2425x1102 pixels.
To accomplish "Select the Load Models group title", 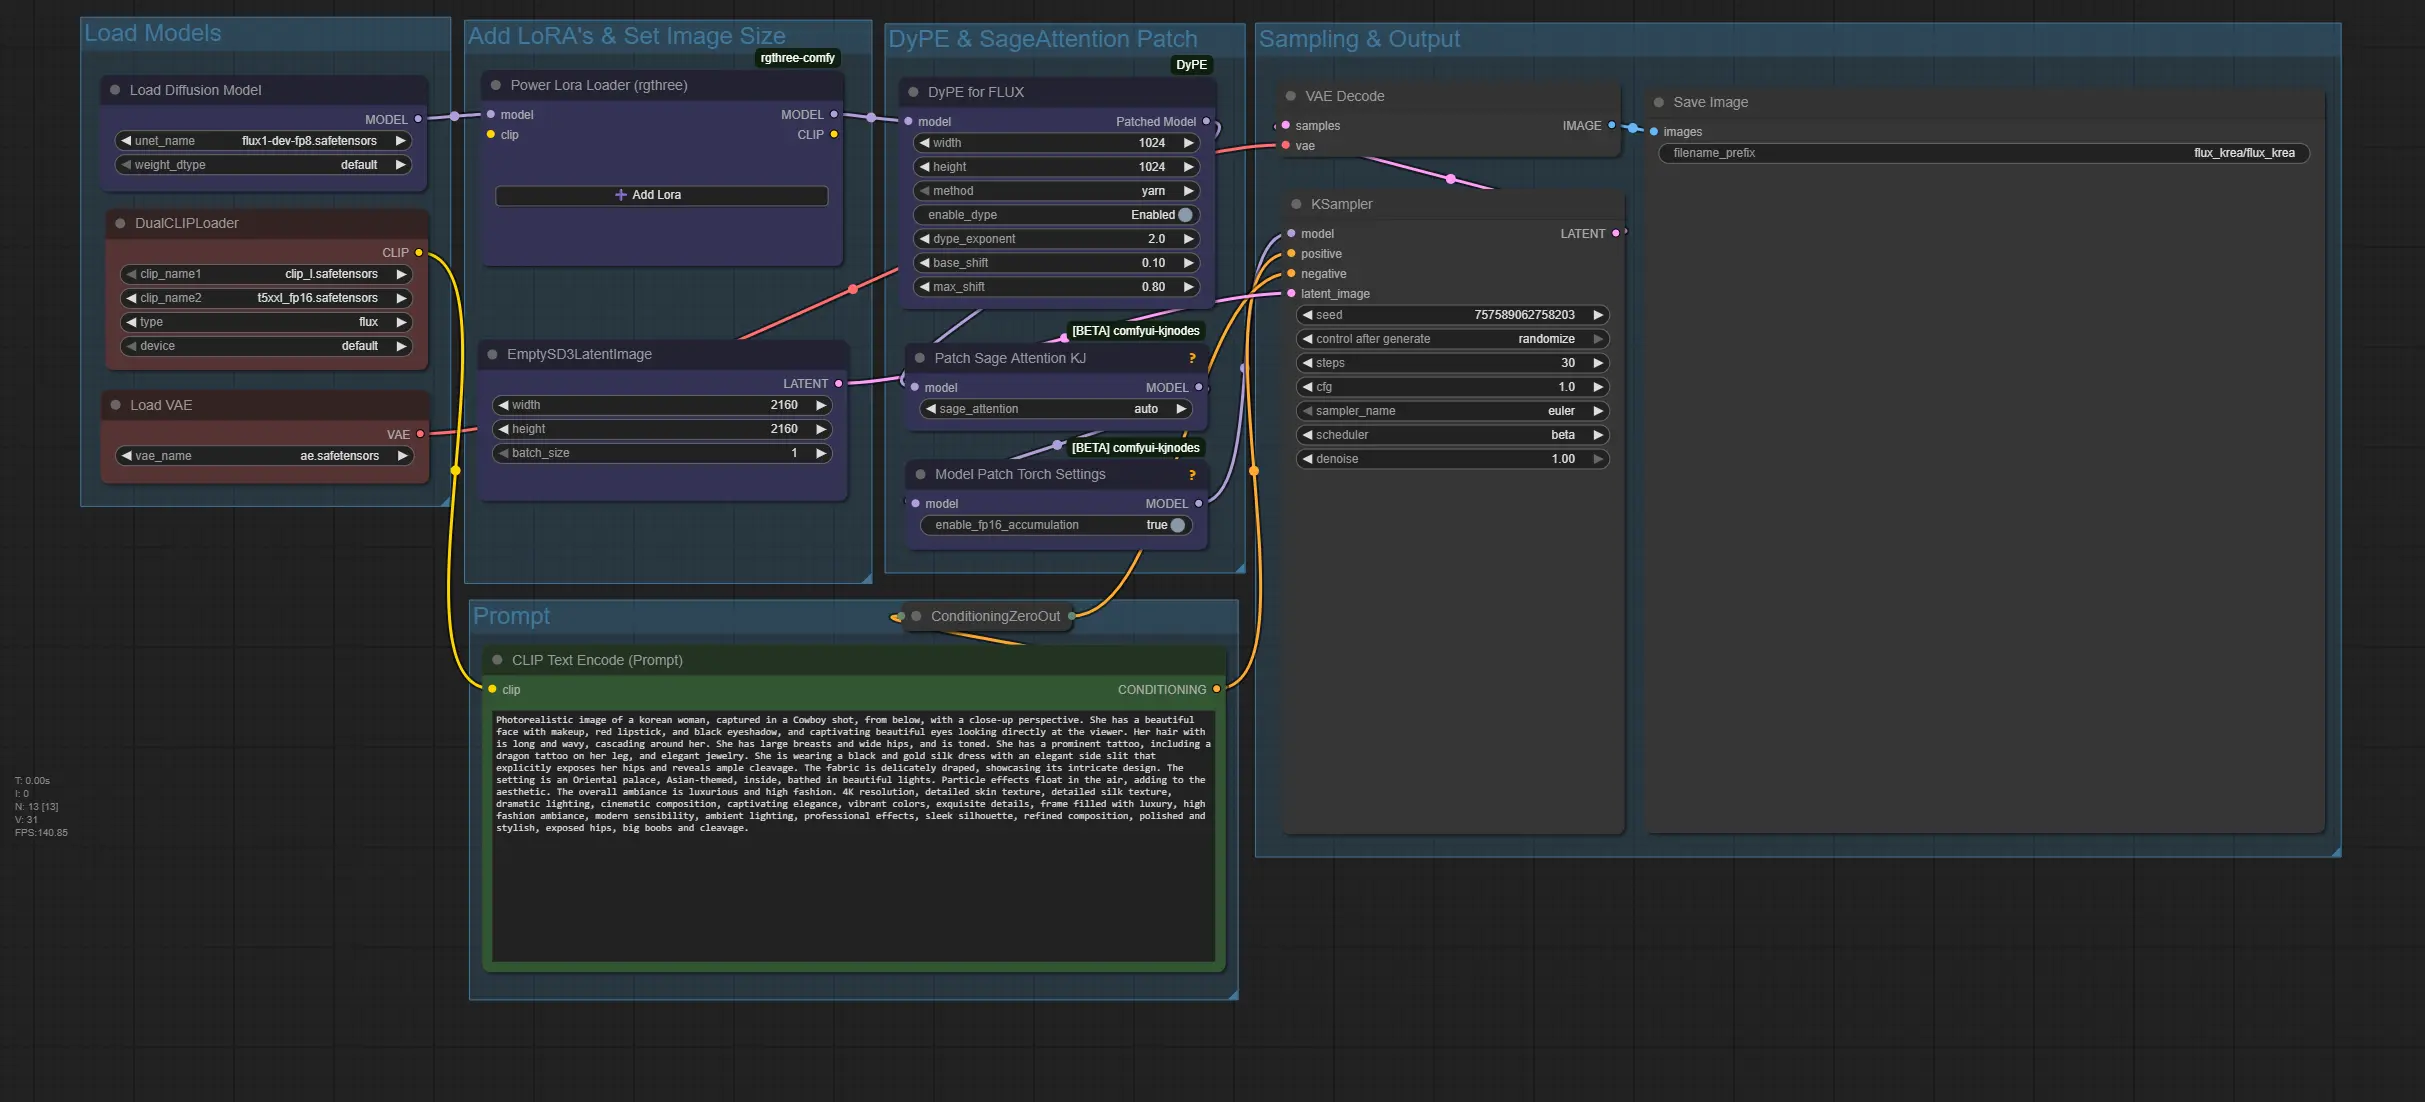I will [153, 33].
